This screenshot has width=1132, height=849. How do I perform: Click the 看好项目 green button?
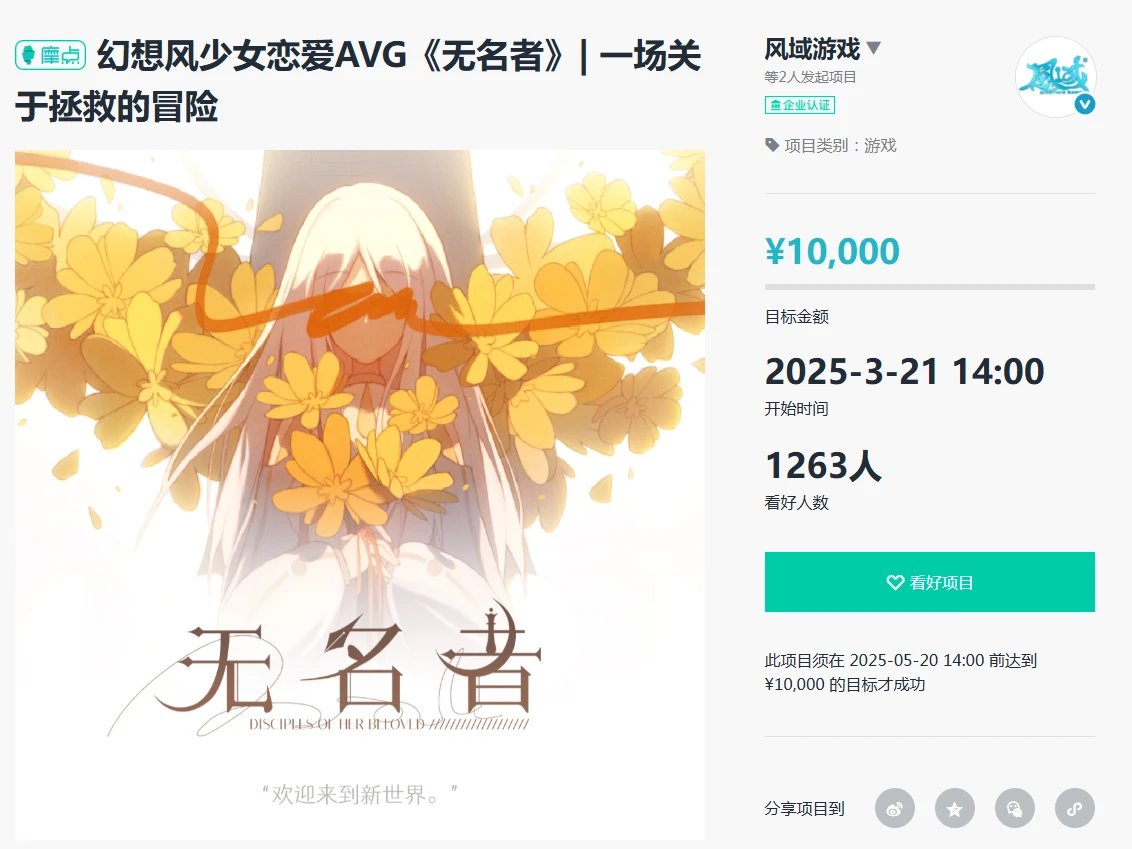coord(930,582)
